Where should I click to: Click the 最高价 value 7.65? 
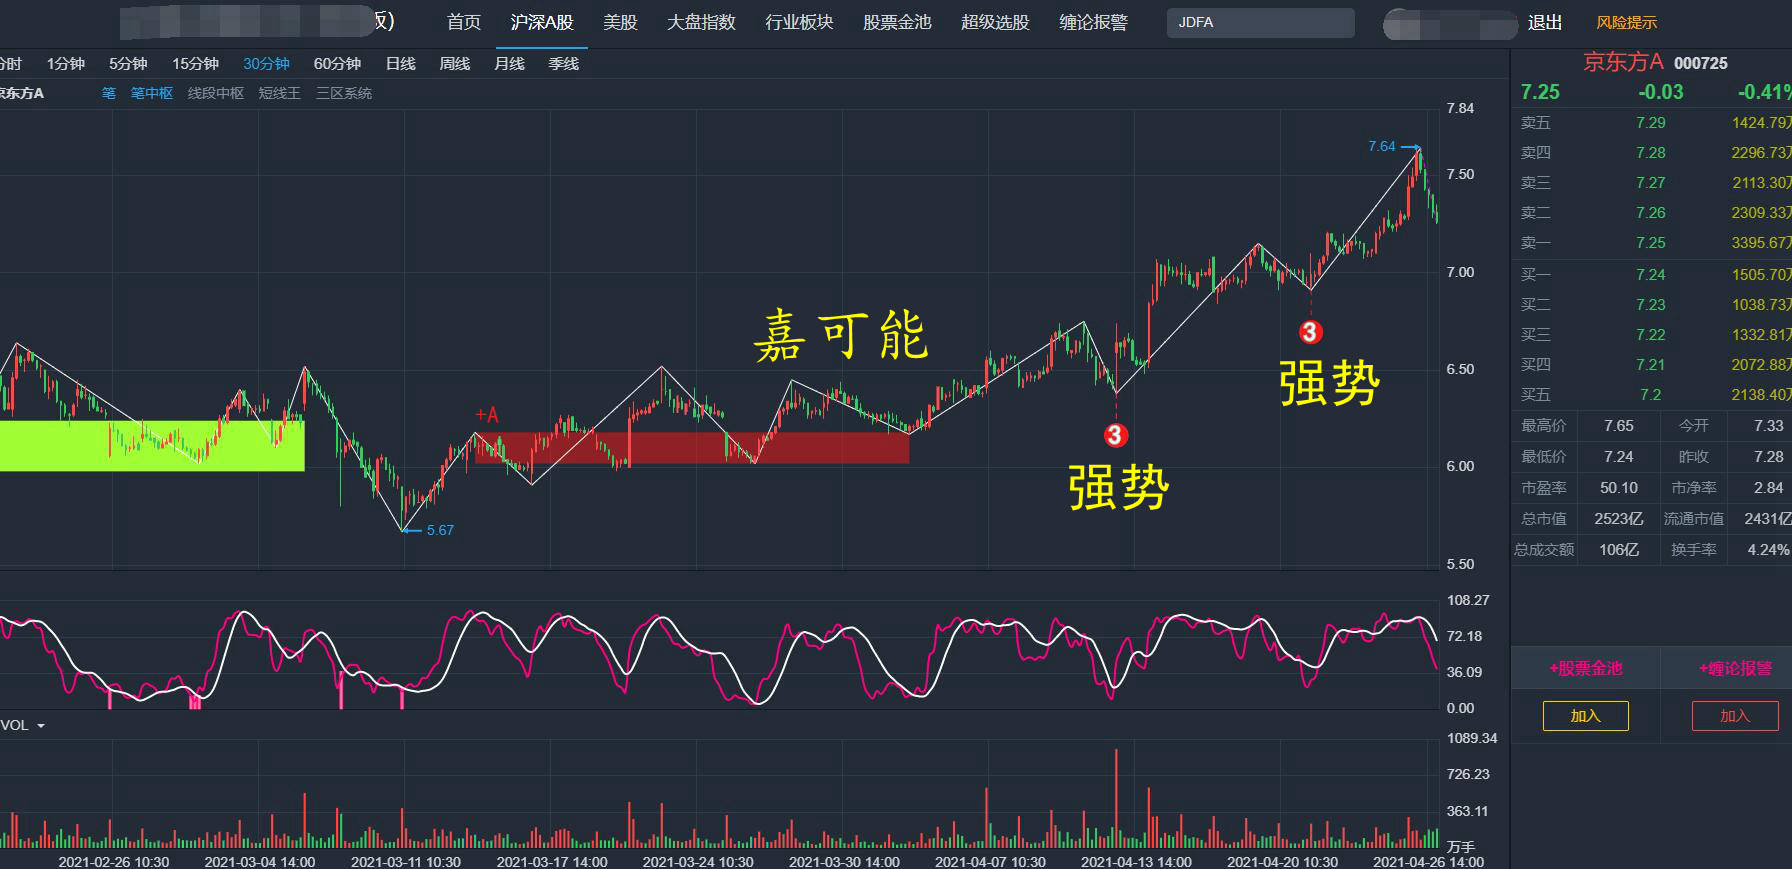[x=1619, y=425]
